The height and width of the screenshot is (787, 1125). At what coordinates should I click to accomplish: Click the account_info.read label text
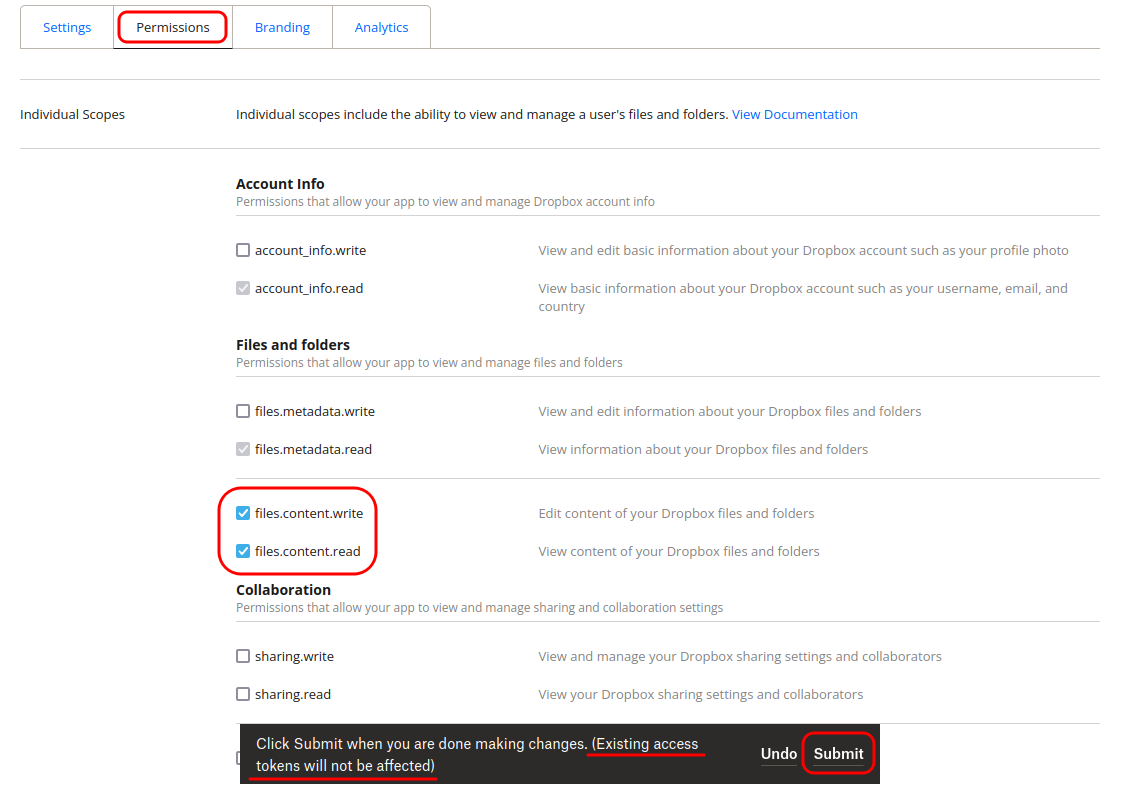click(309, 288)
